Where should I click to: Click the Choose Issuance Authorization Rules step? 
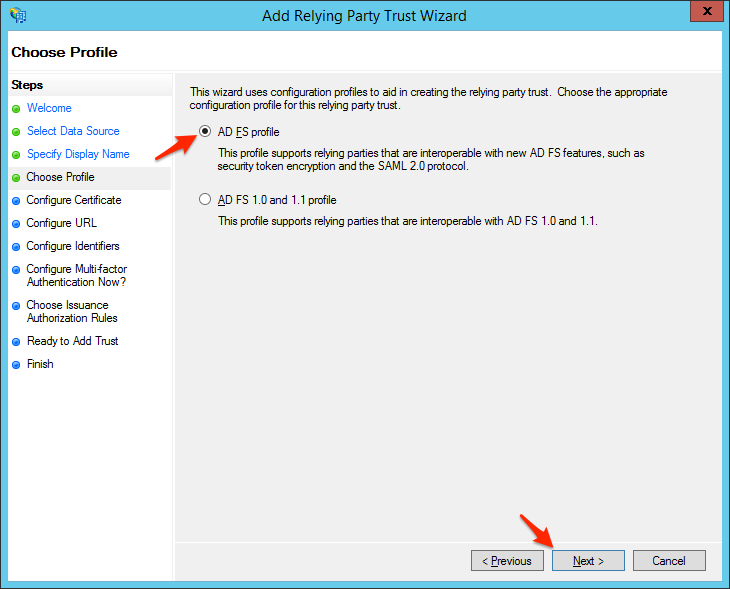[72, 311]
